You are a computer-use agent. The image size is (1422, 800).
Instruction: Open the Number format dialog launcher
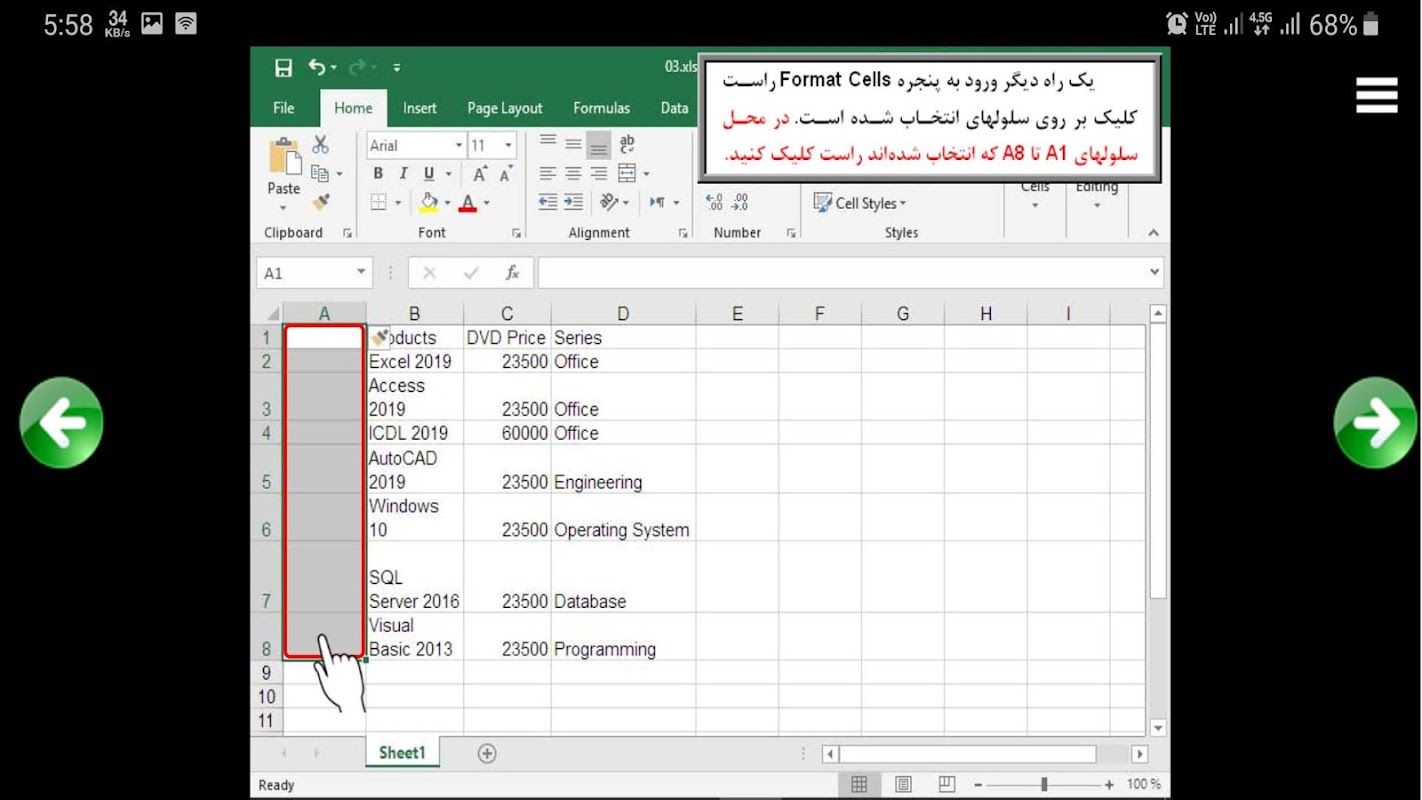tap(790, 233)
